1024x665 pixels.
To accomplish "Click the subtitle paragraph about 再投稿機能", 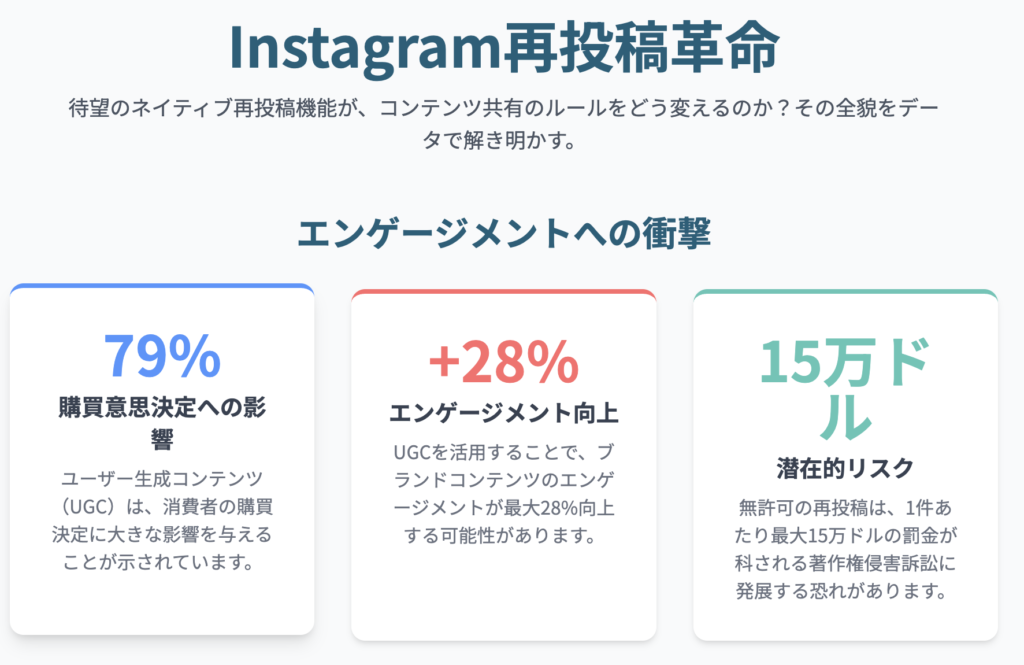I will [504, 123].
